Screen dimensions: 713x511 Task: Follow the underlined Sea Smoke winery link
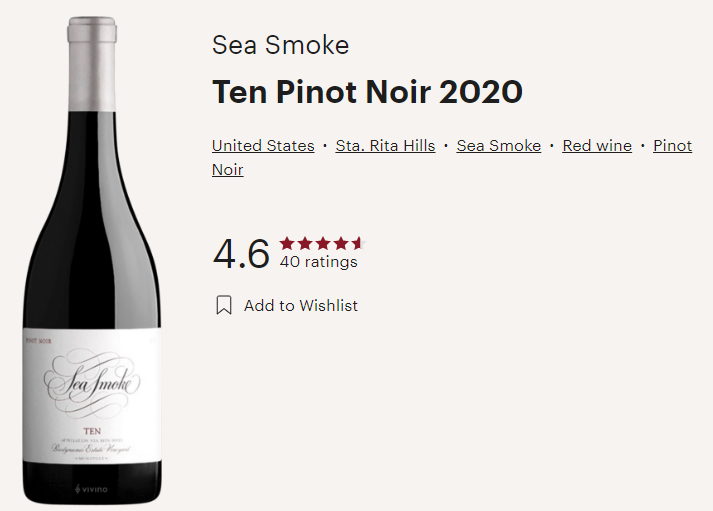(499, 145)
